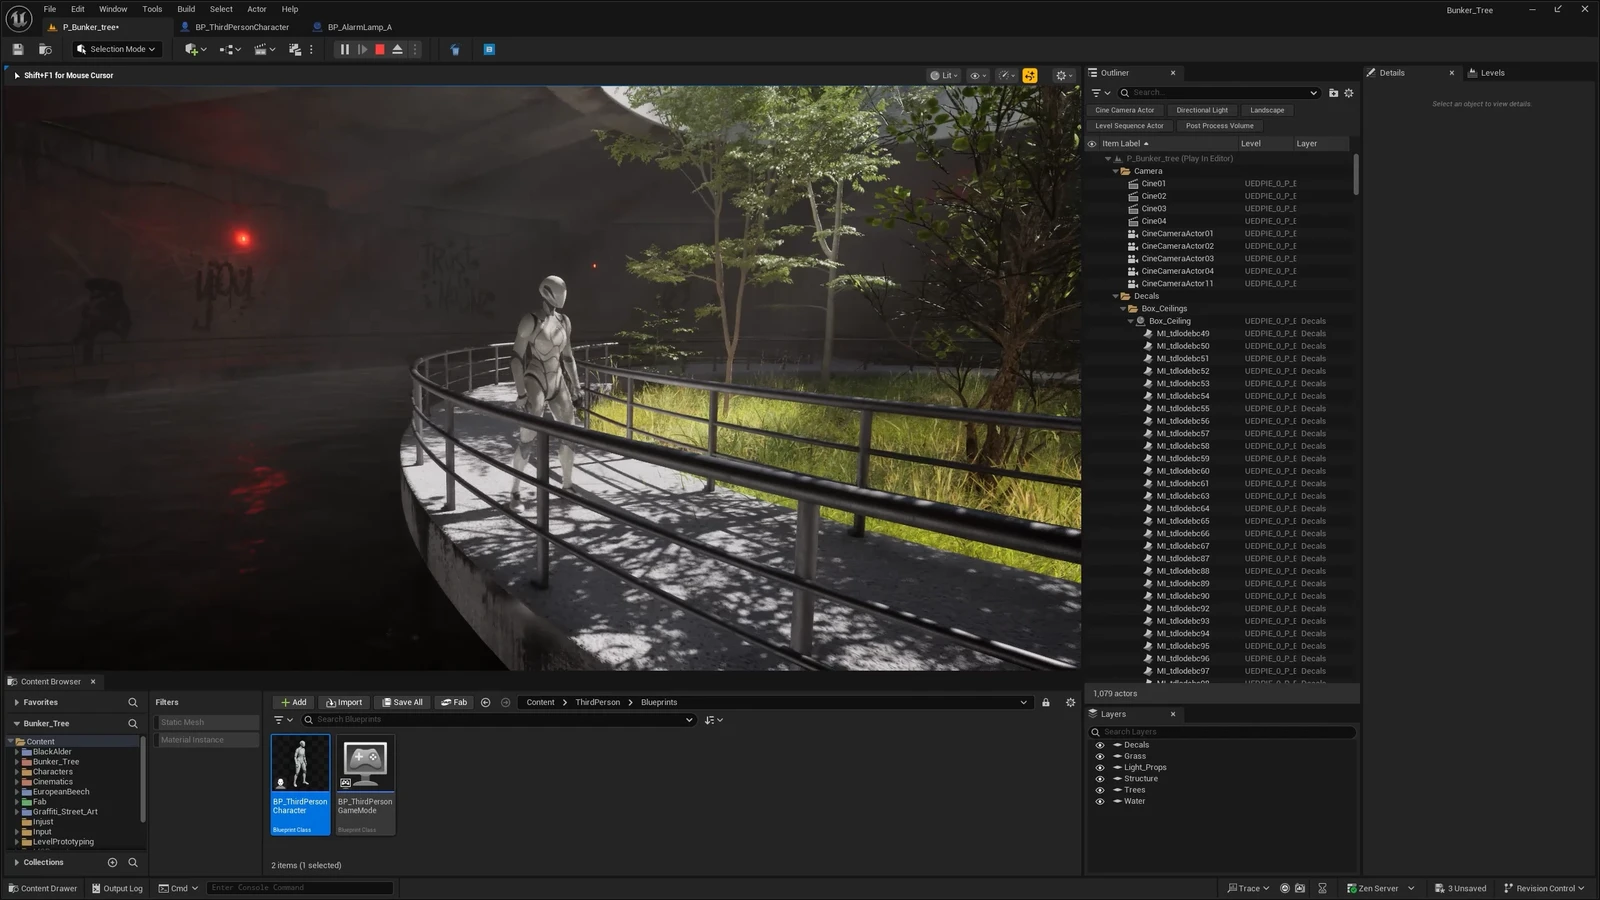The image size is (1600, 900).
Task: Click the Outliner add folder icon
Action: pos(1333,93)
